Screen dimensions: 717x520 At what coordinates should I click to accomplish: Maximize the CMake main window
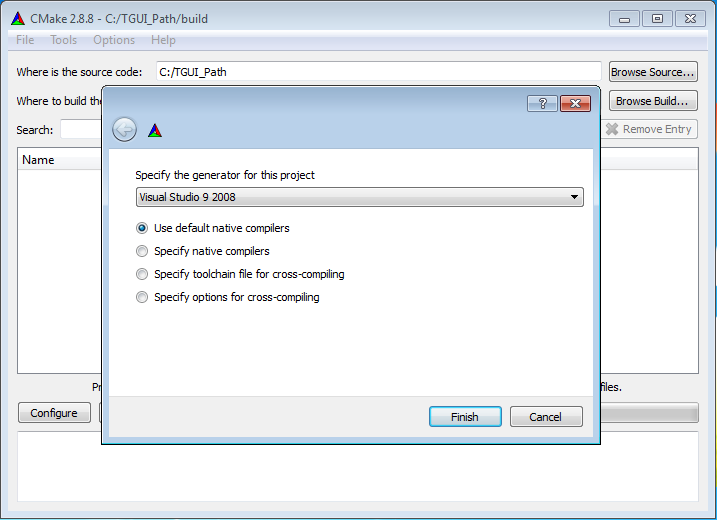657,19
